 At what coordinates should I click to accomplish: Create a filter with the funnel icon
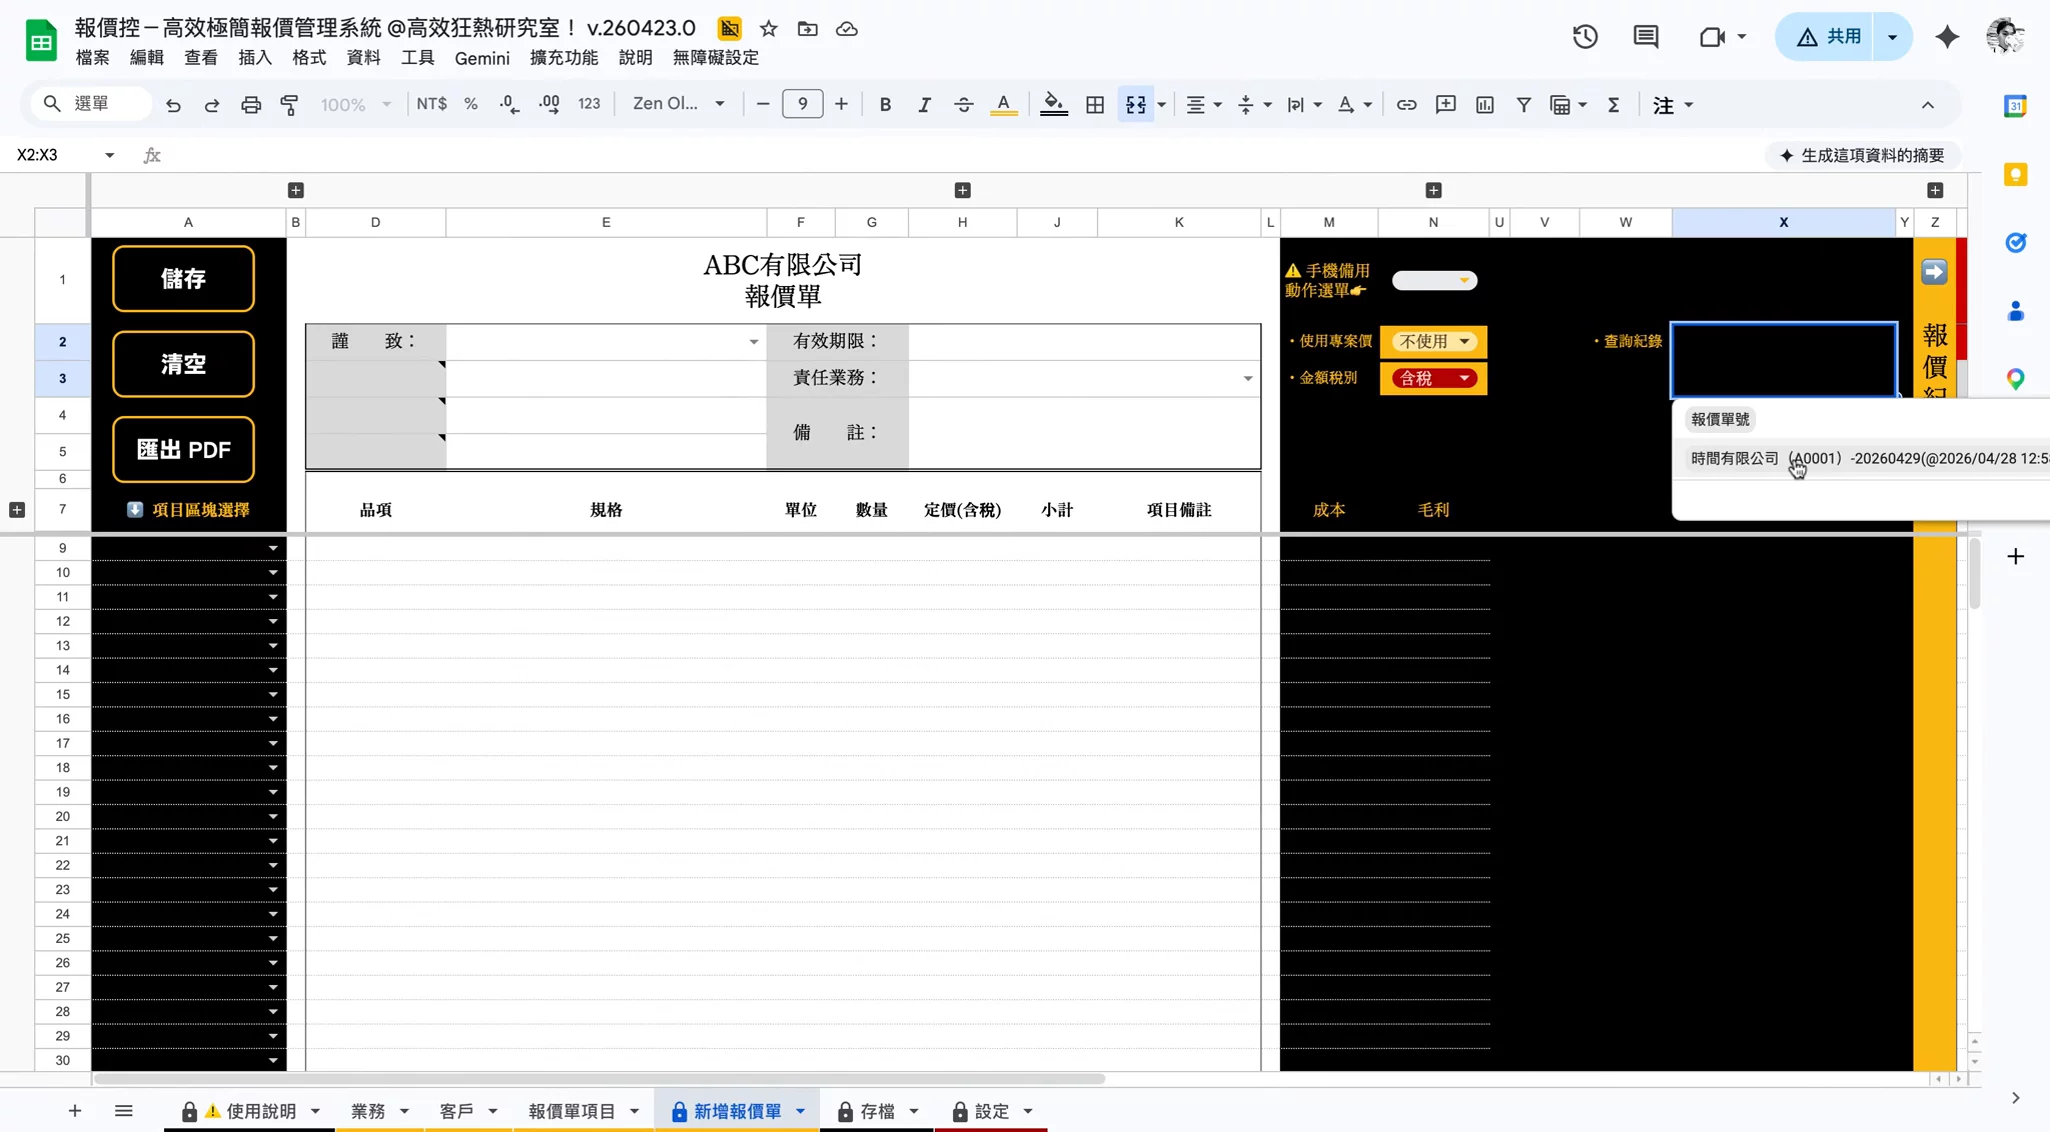pyautogui.click(x=1523, y=105)
